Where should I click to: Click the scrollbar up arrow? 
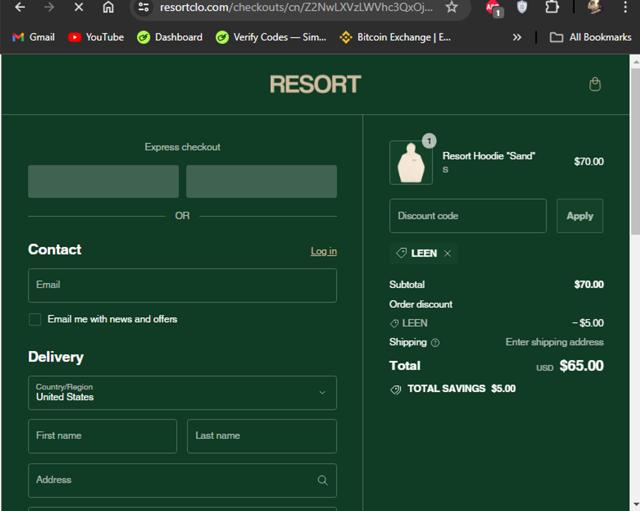(x=635, y=62)
